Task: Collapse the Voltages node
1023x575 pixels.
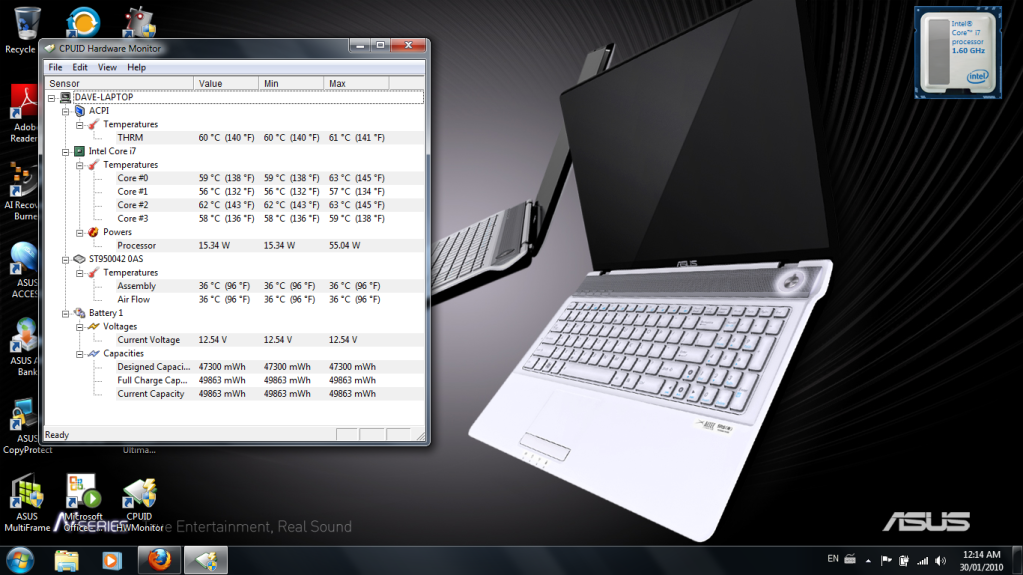Action: coord(80,327)
